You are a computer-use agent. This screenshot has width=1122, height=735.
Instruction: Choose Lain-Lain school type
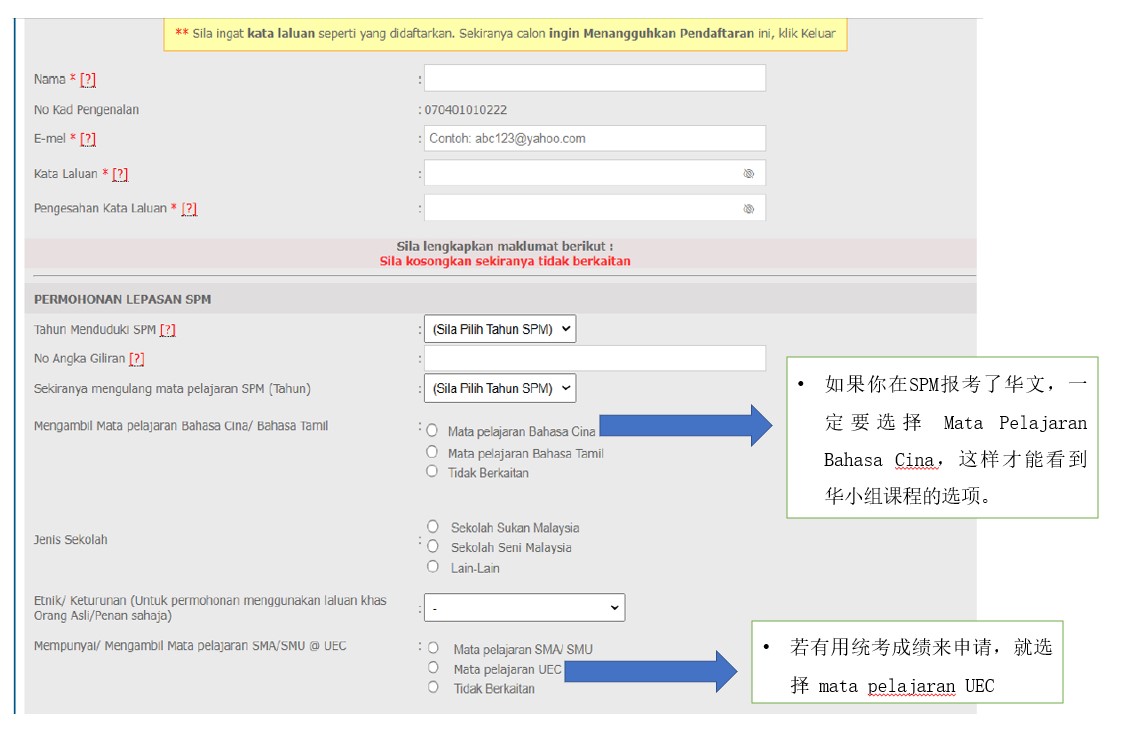point(433,567)
